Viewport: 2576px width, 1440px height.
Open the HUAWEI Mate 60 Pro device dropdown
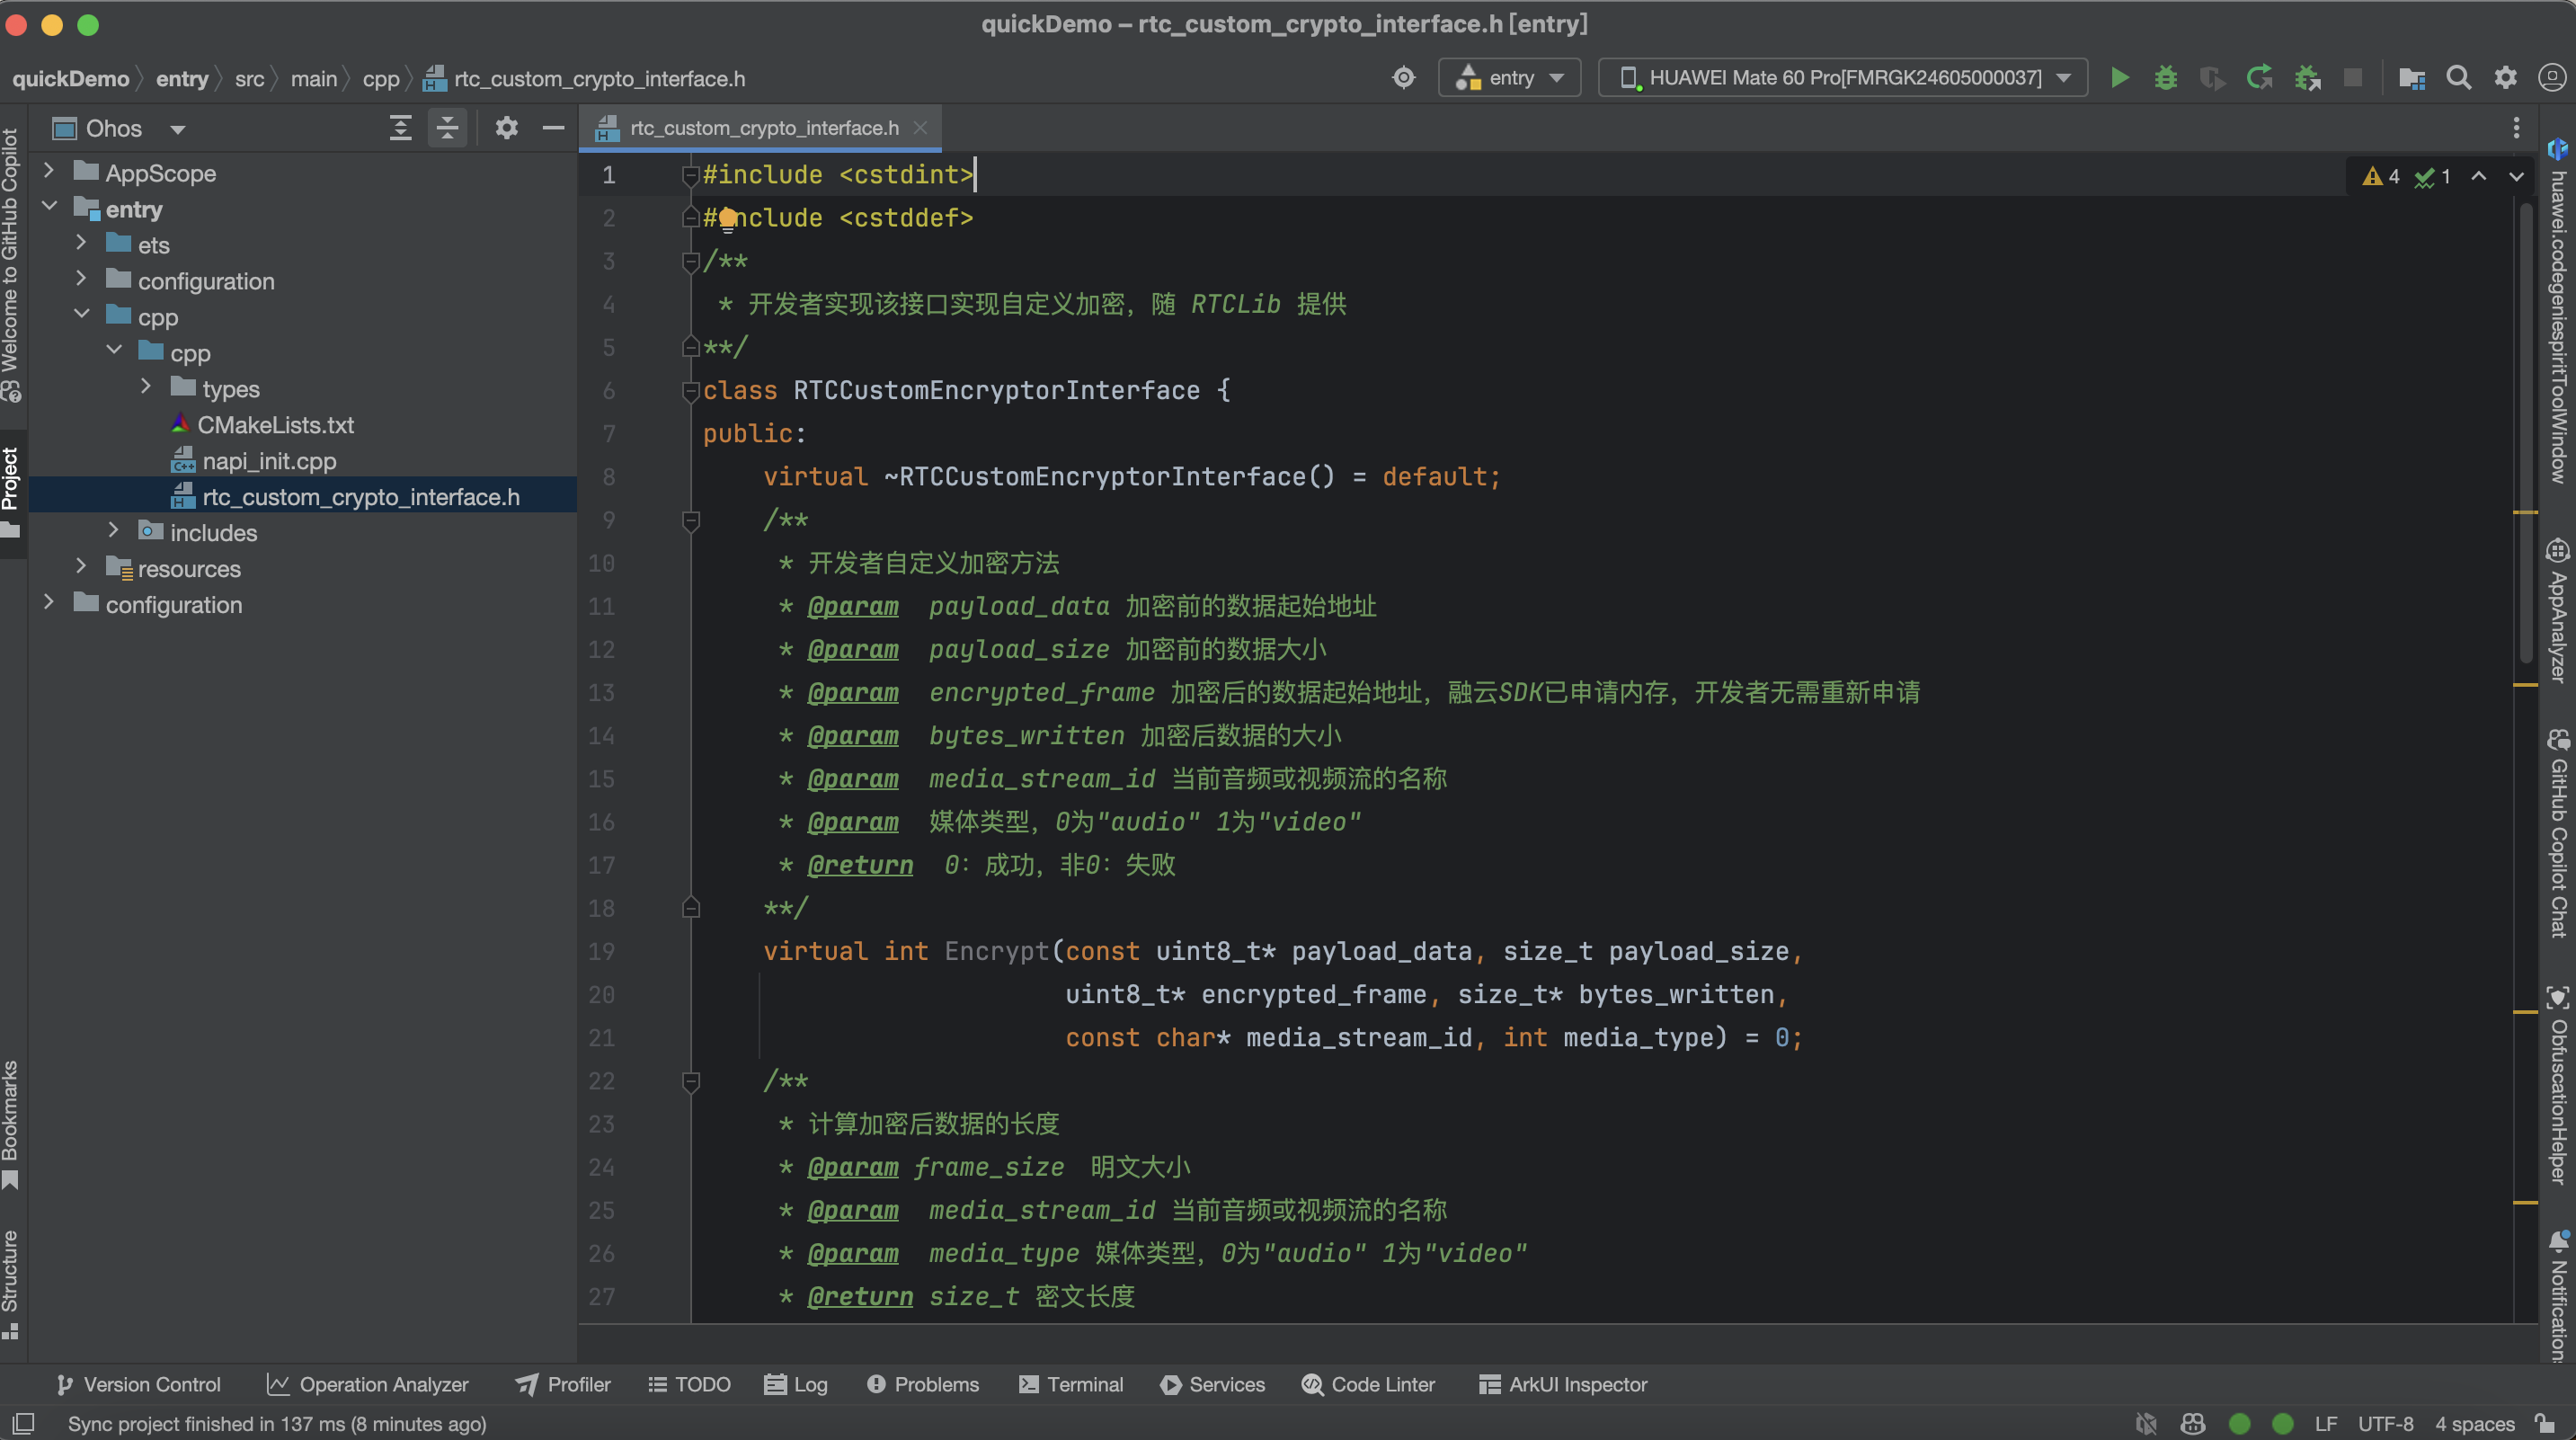click(x=1842, y=78)
